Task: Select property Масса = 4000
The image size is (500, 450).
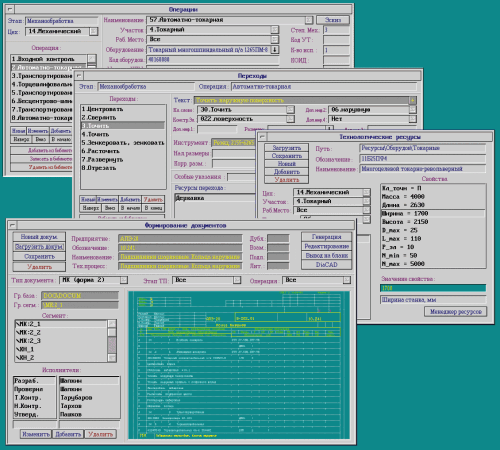Action: (433, 197)
